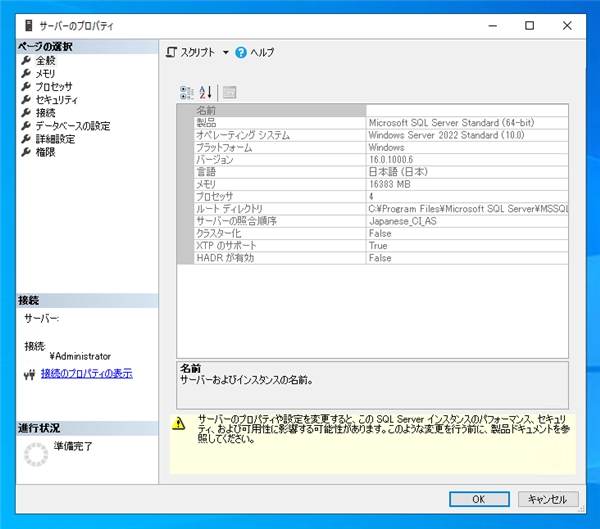The height and width of the screenshot is (529, 600).
Task: Click connection plug icon beside link
Action: point(29,374)
